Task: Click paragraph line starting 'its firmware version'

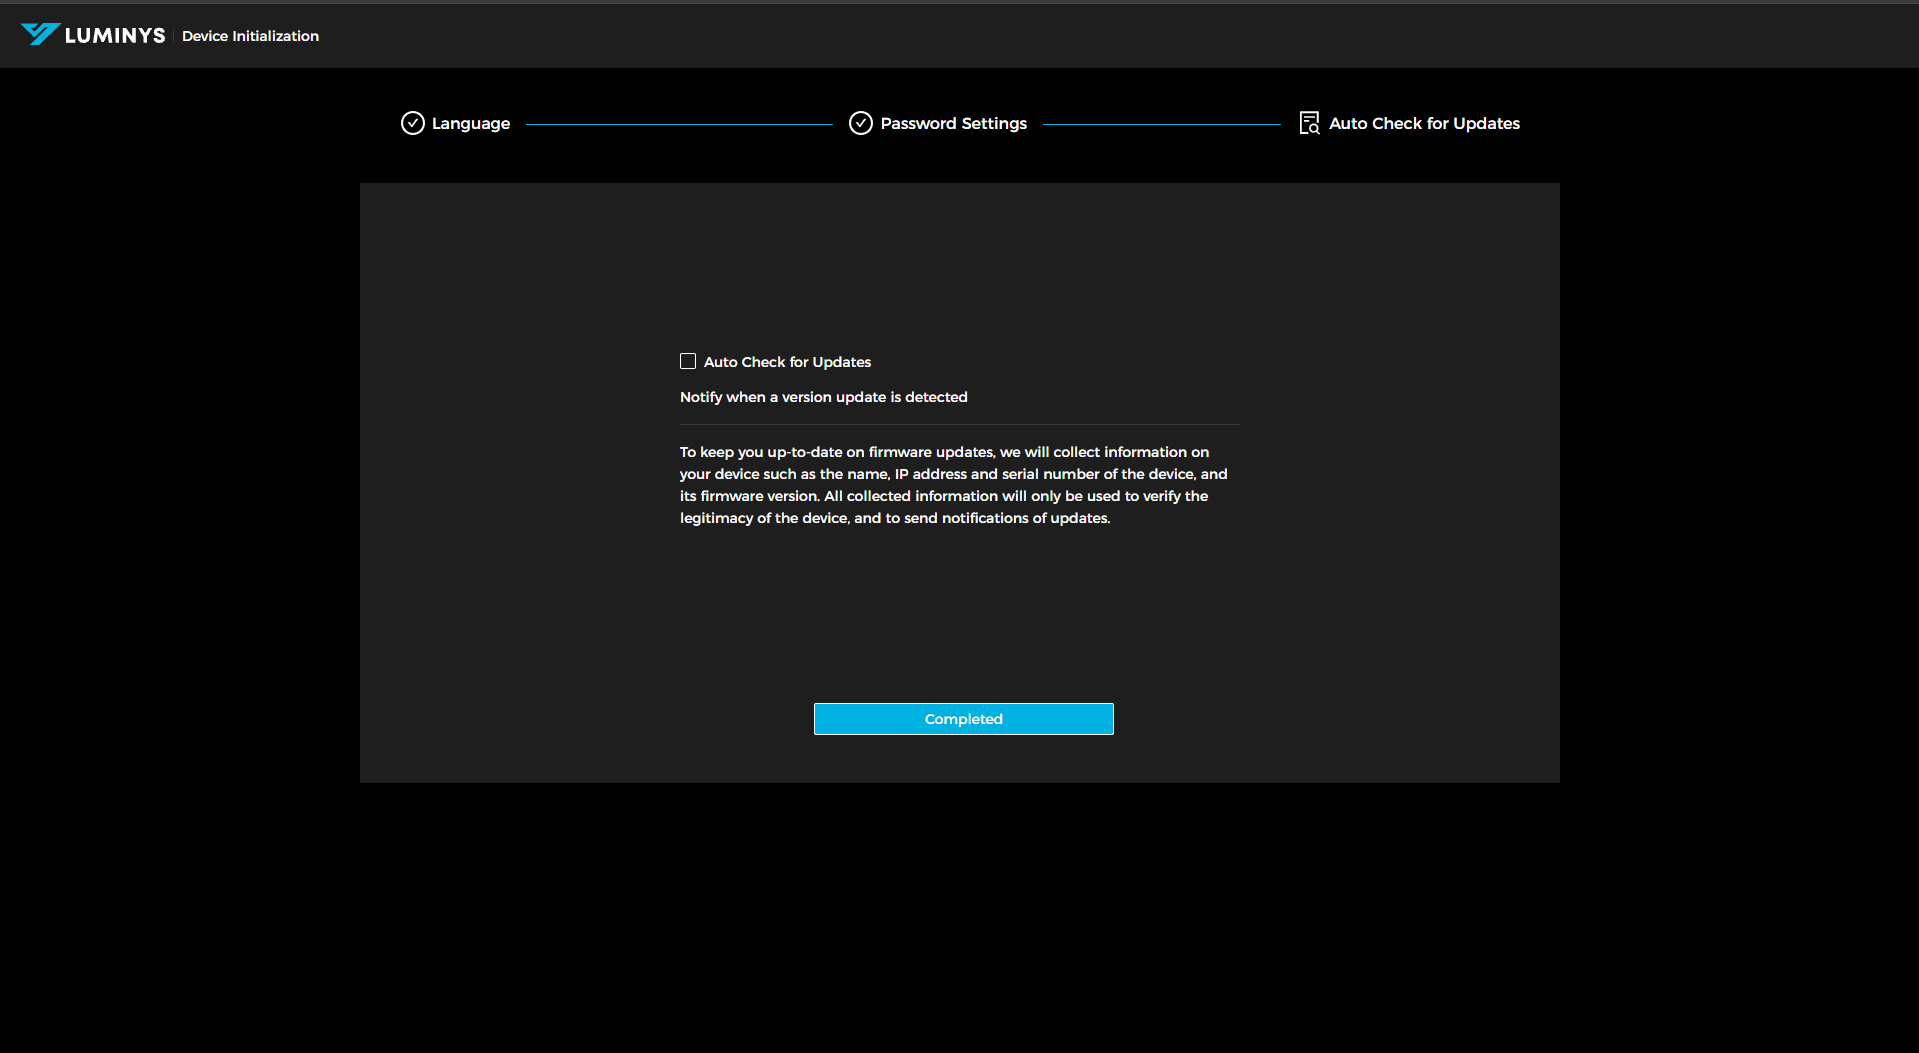Action: click(x=943, y=496)
